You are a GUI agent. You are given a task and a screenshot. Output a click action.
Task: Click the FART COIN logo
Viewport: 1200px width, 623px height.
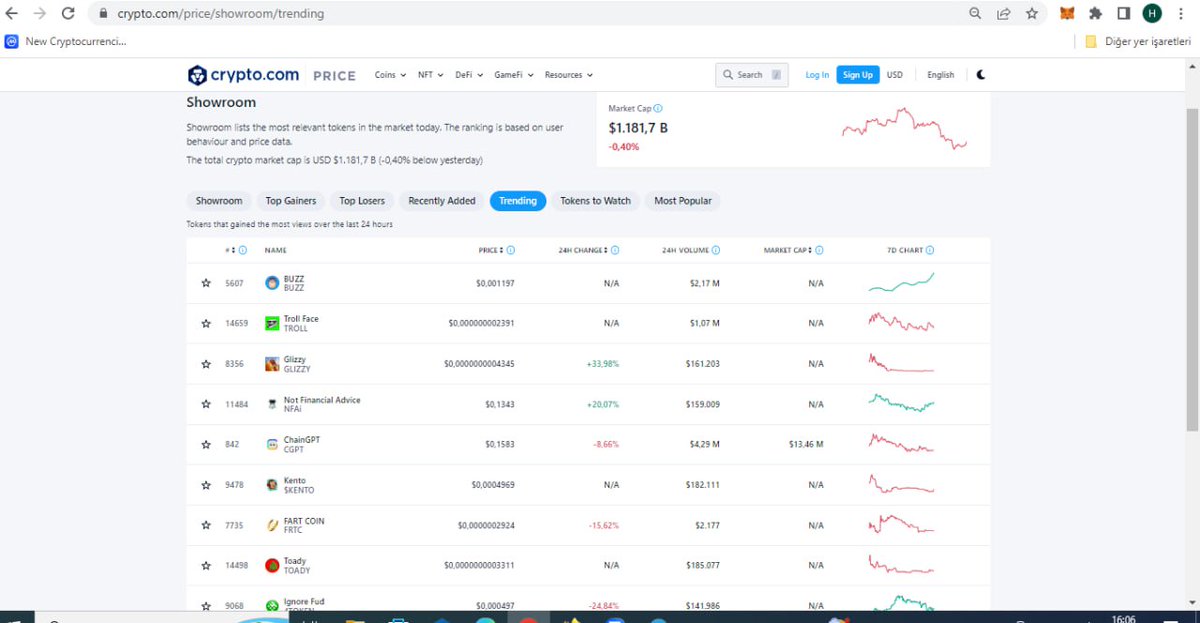[x=272, y=525]
